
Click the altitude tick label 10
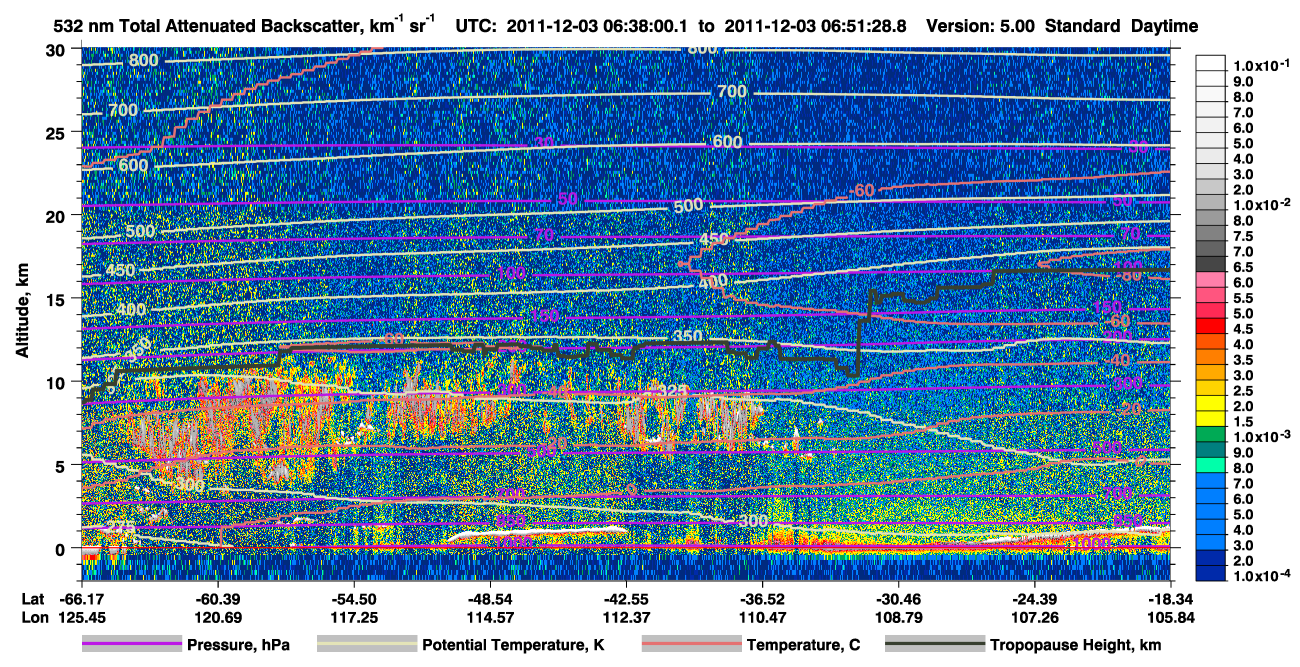click(55, 382)
